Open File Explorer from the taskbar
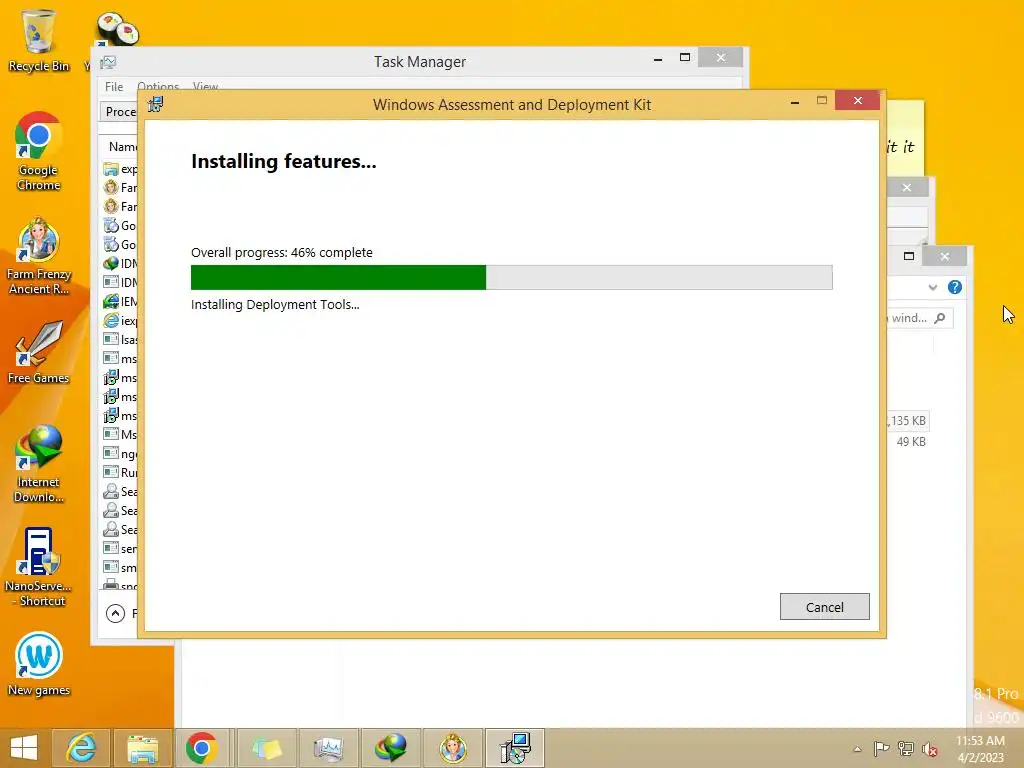Viewport: 1024px width, 768px height. pyautogui.click(x=142, y=748)
